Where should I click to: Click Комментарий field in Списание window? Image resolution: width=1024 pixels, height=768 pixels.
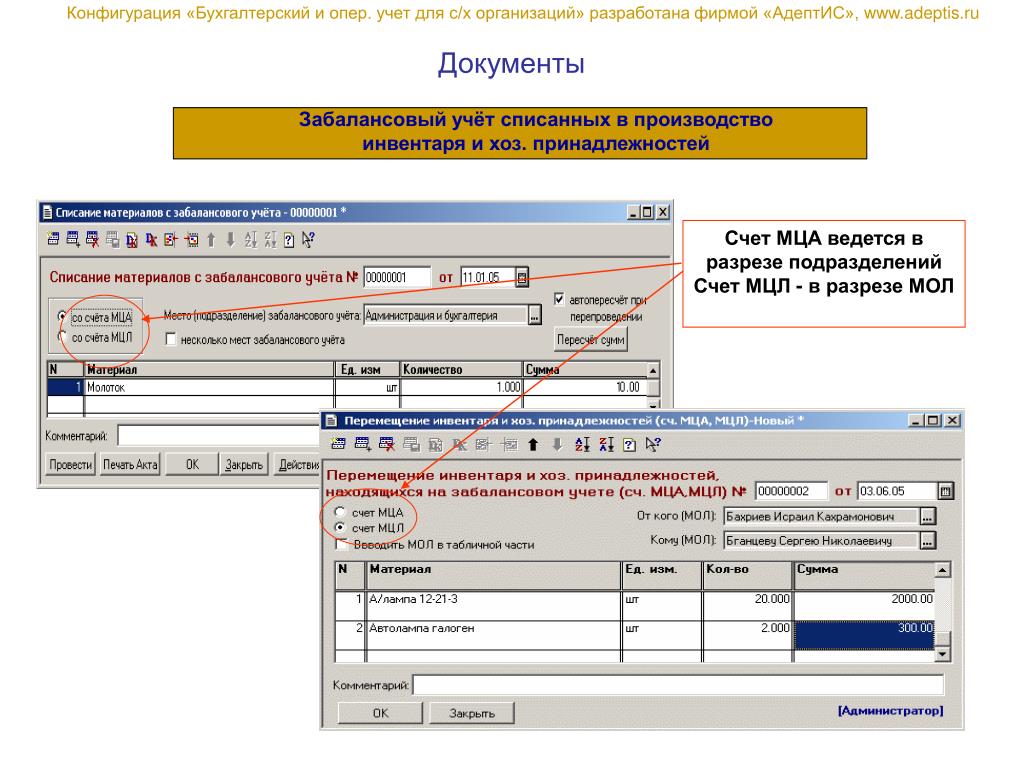(x=219, y=435)
